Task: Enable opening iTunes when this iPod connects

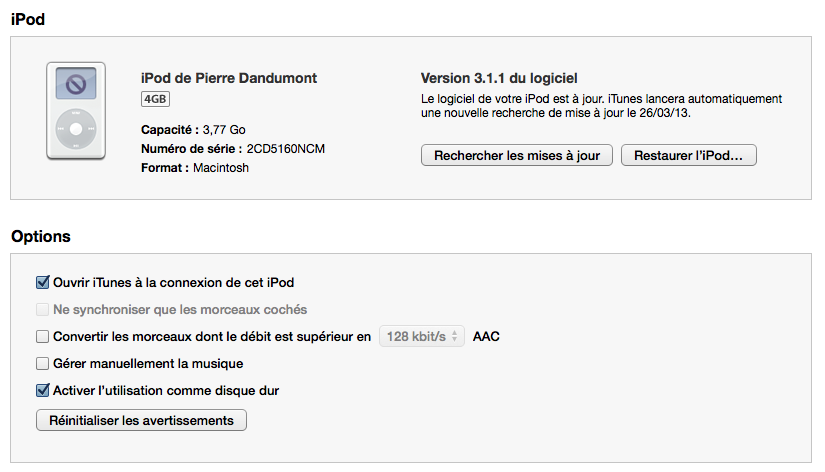Action: [x=42, y=283]
